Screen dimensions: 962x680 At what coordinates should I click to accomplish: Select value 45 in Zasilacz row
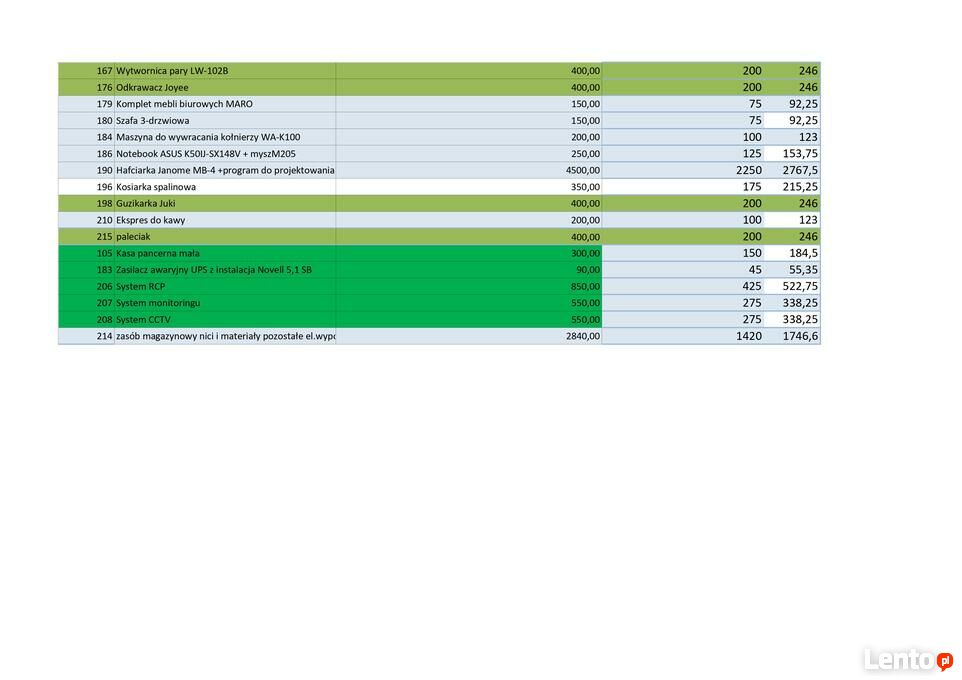[x=683, y=269]
